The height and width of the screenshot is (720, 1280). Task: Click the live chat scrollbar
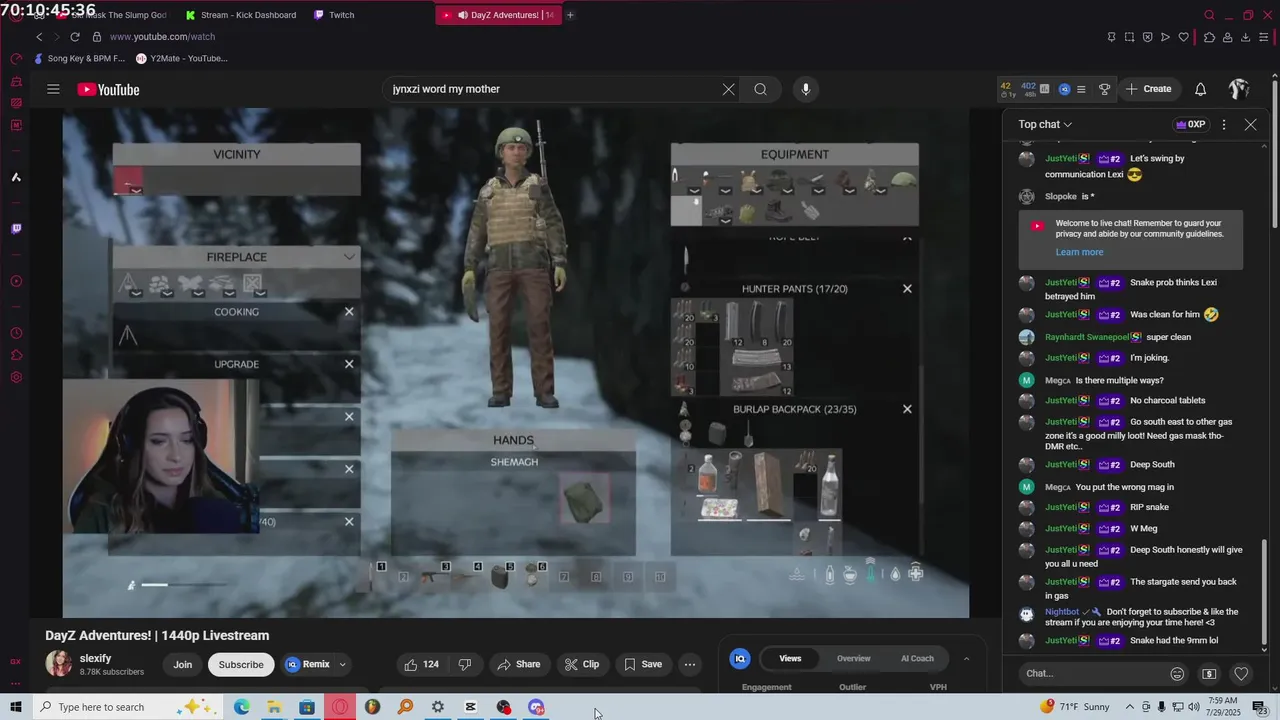(x=1265, y=594)
